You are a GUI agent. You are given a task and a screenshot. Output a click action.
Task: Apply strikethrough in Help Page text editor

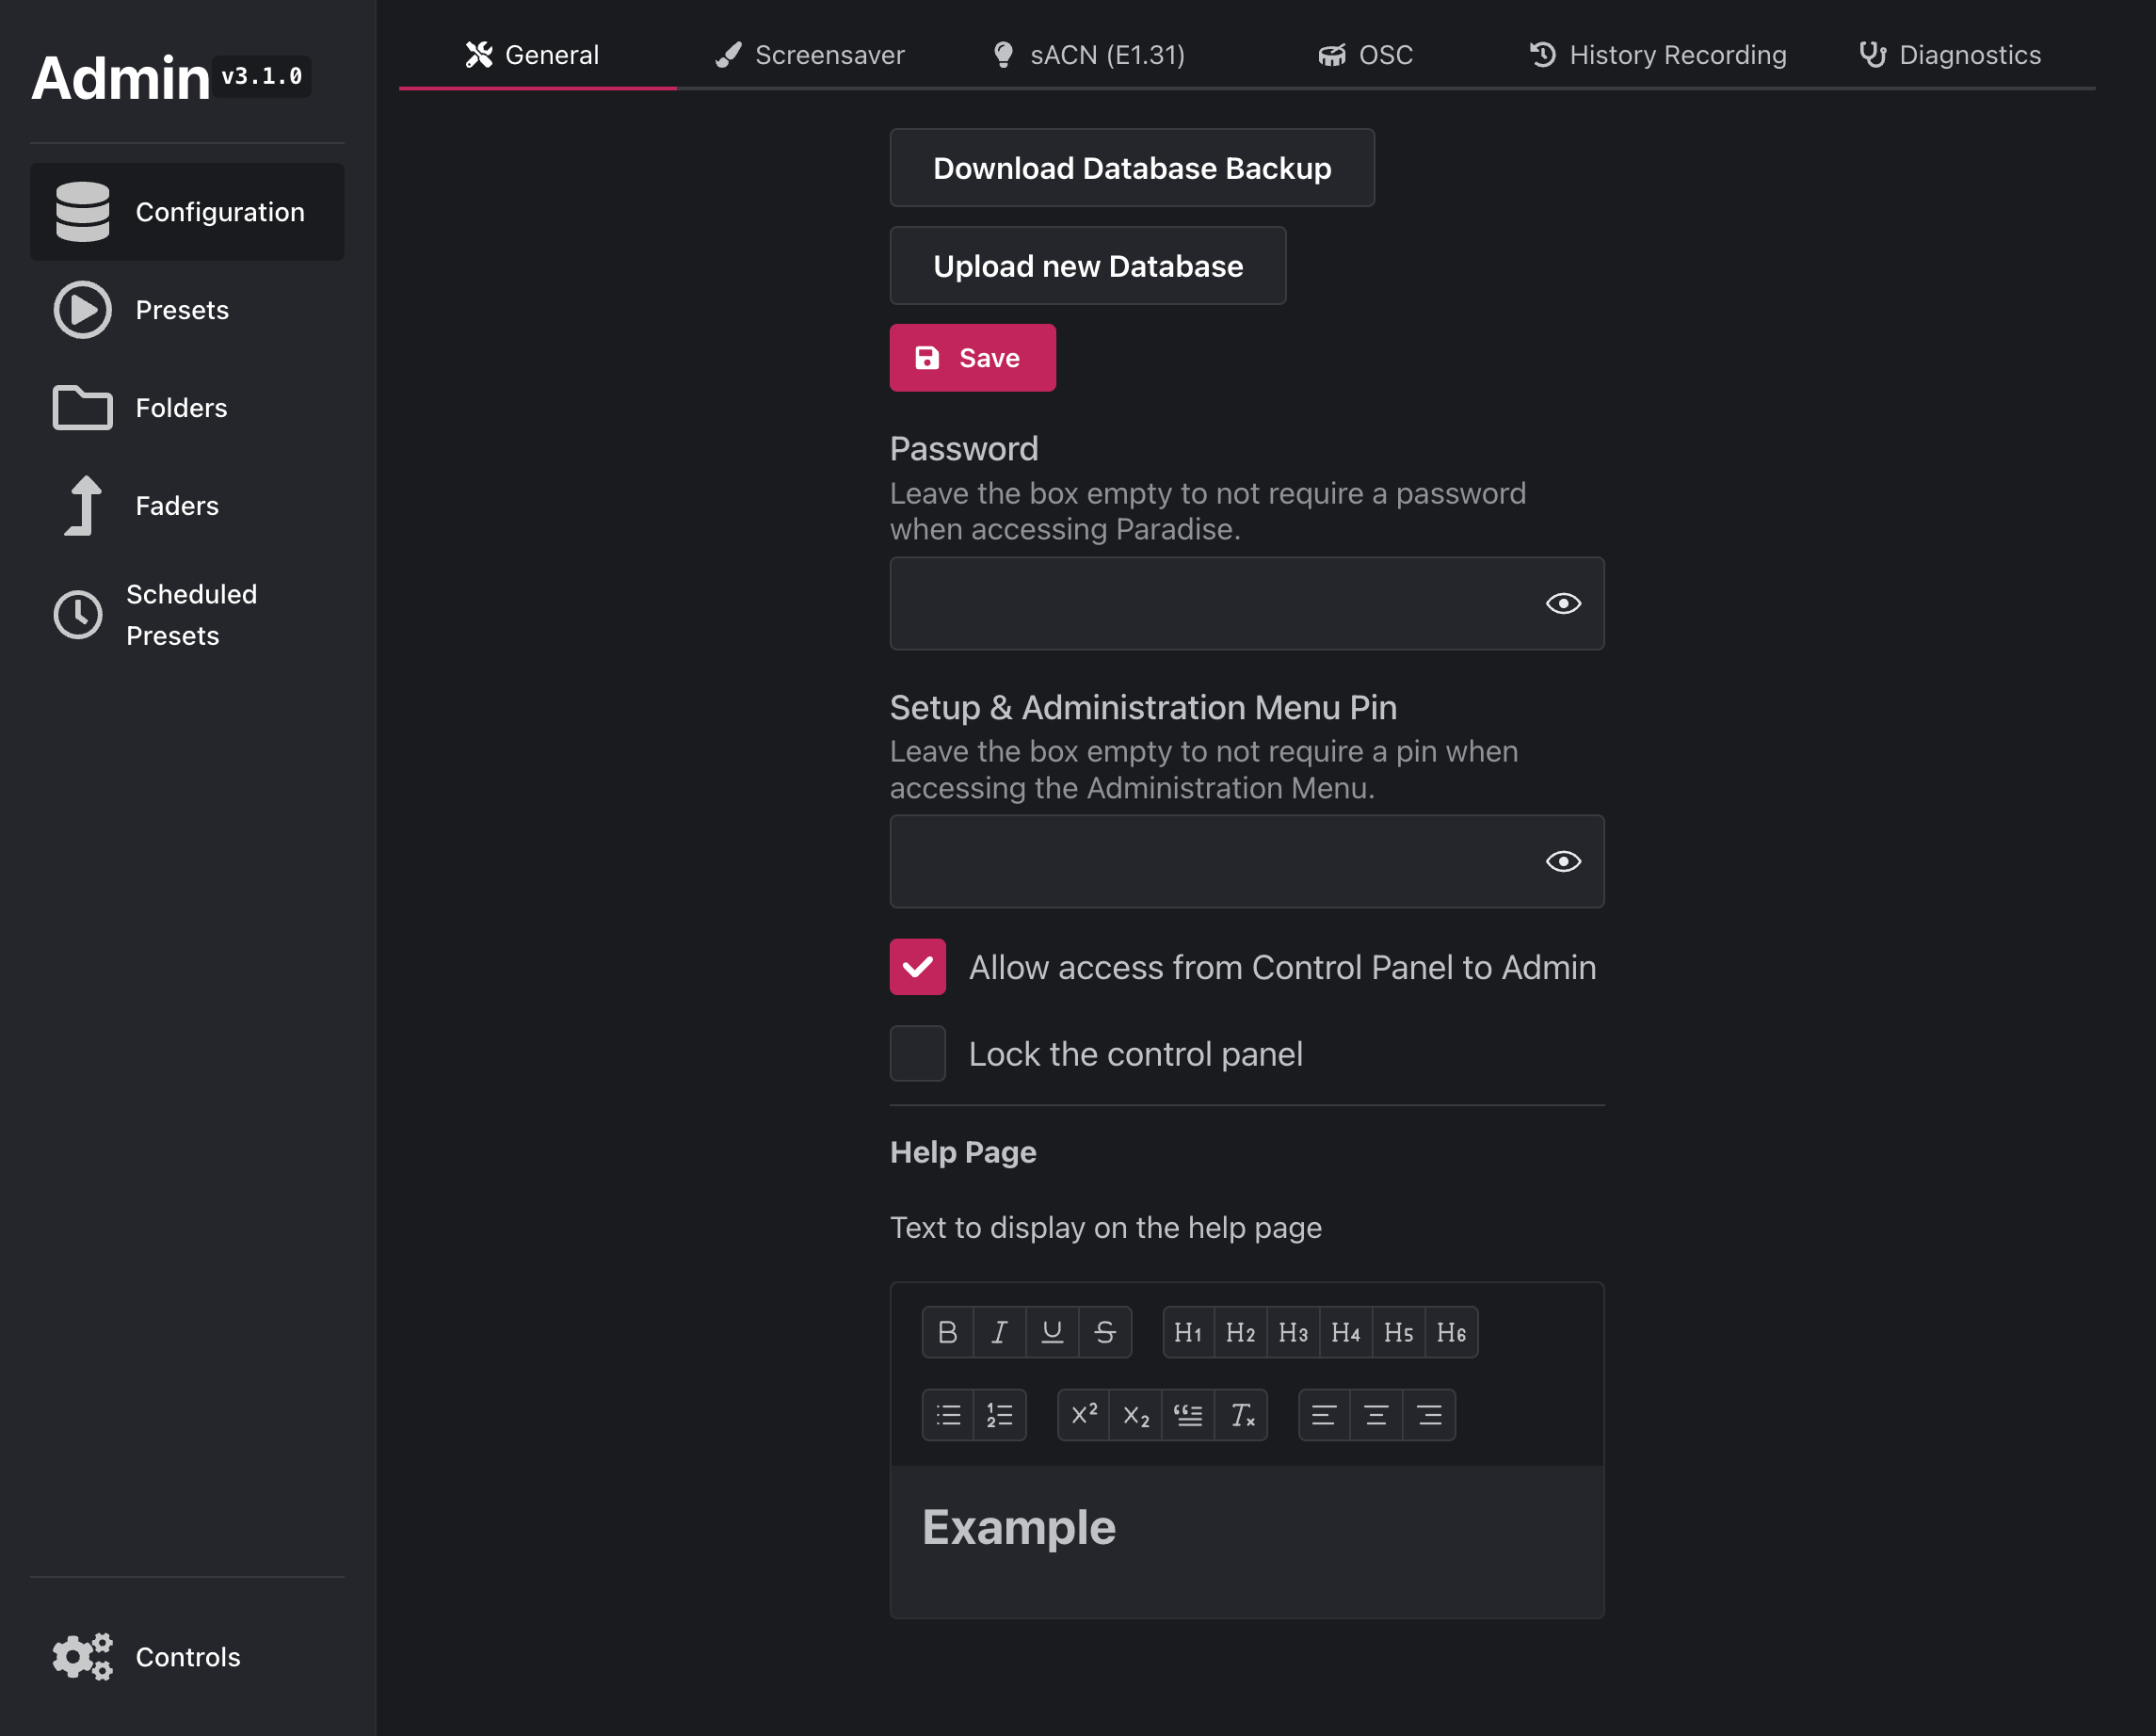pos(1103,1330)
